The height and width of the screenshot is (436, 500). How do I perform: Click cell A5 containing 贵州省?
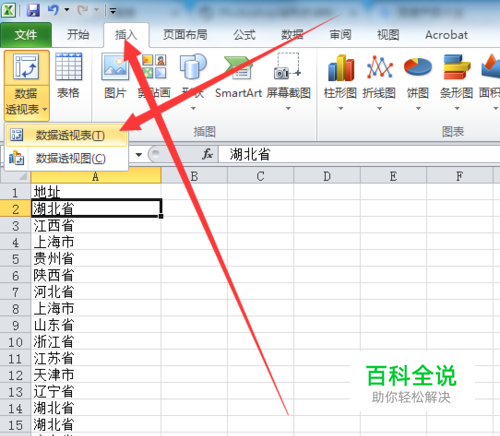point(96,259)
